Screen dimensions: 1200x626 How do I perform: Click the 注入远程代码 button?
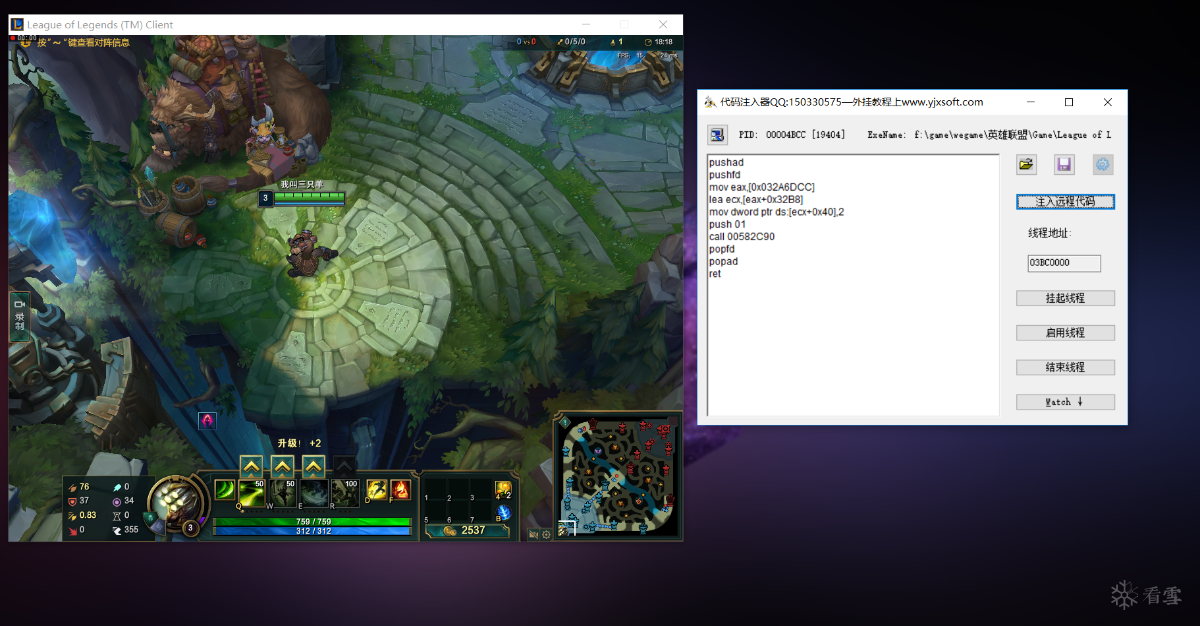click(x=1065, y=202)
